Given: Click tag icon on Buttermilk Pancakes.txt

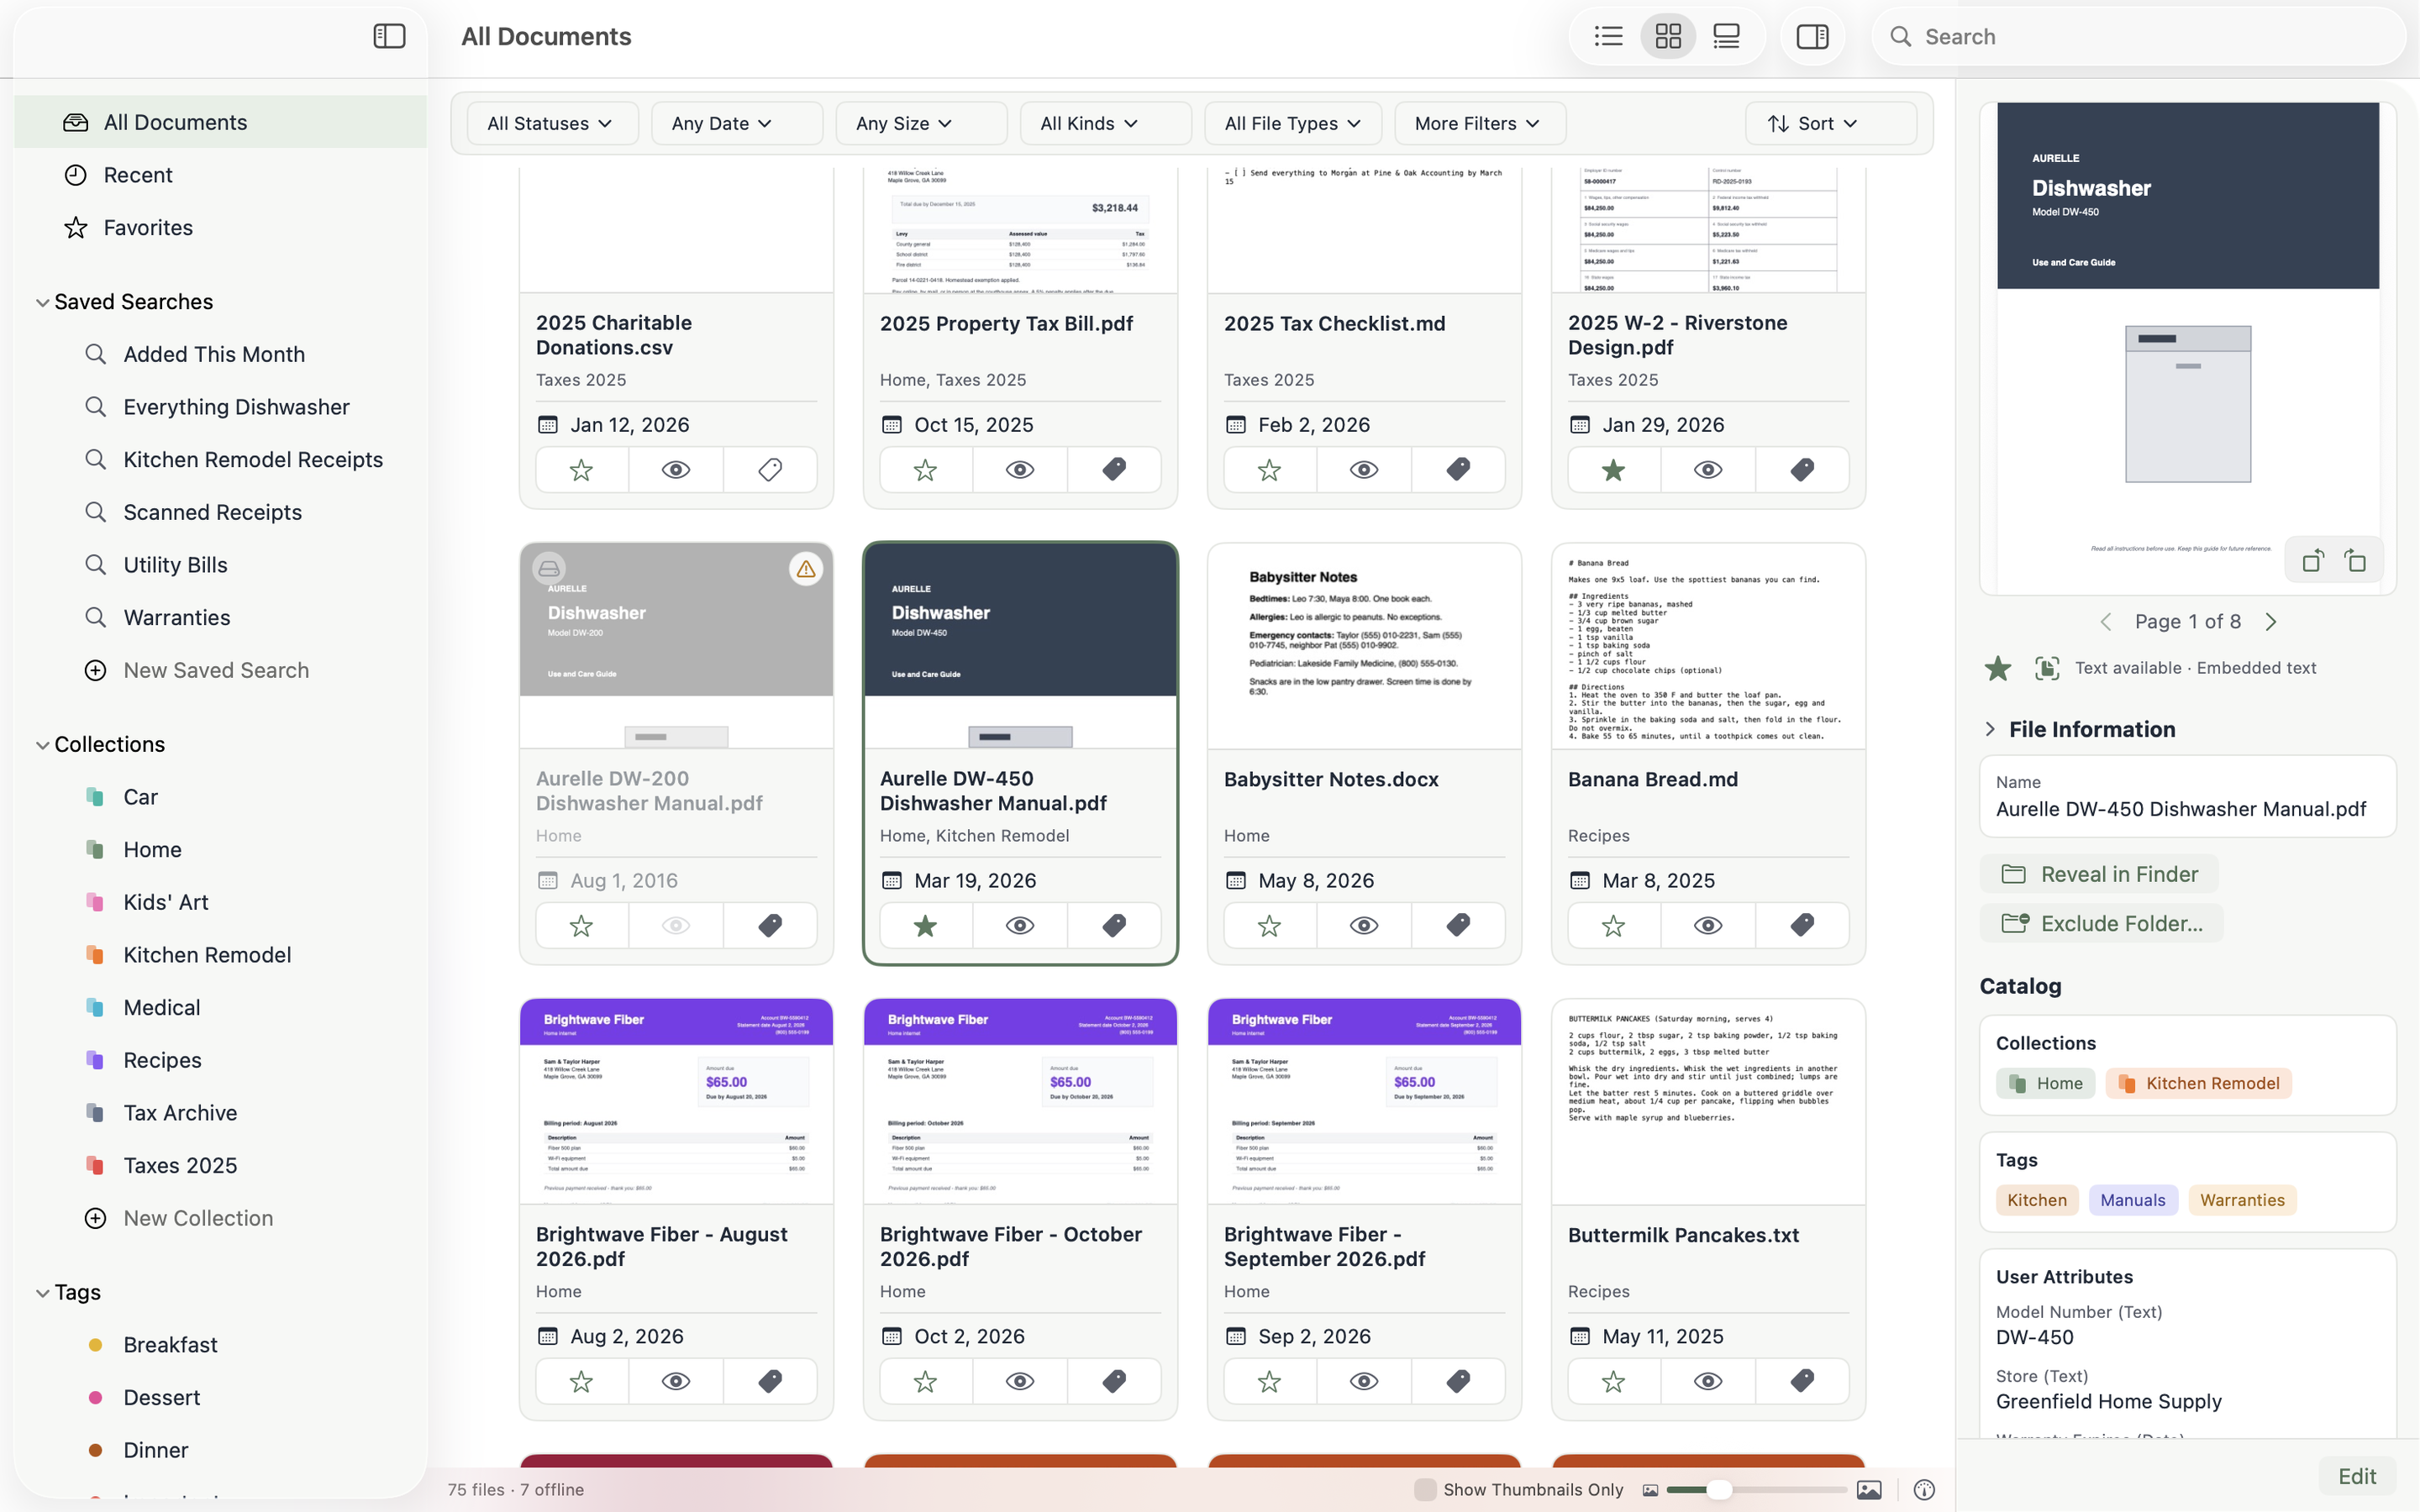Looking at the screenshot, I should point(1802,1381).
